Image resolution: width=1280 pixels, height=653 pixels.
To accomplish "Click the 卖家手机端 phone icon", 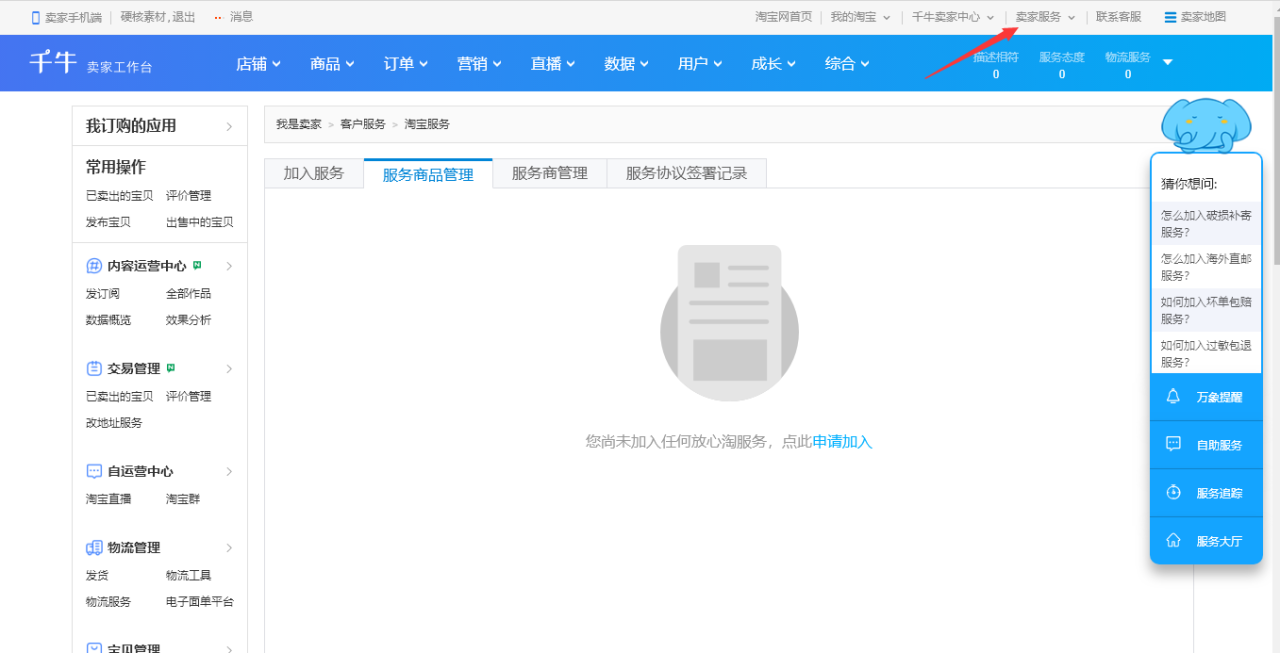I will pyautogui.click(x=36, y=17).
